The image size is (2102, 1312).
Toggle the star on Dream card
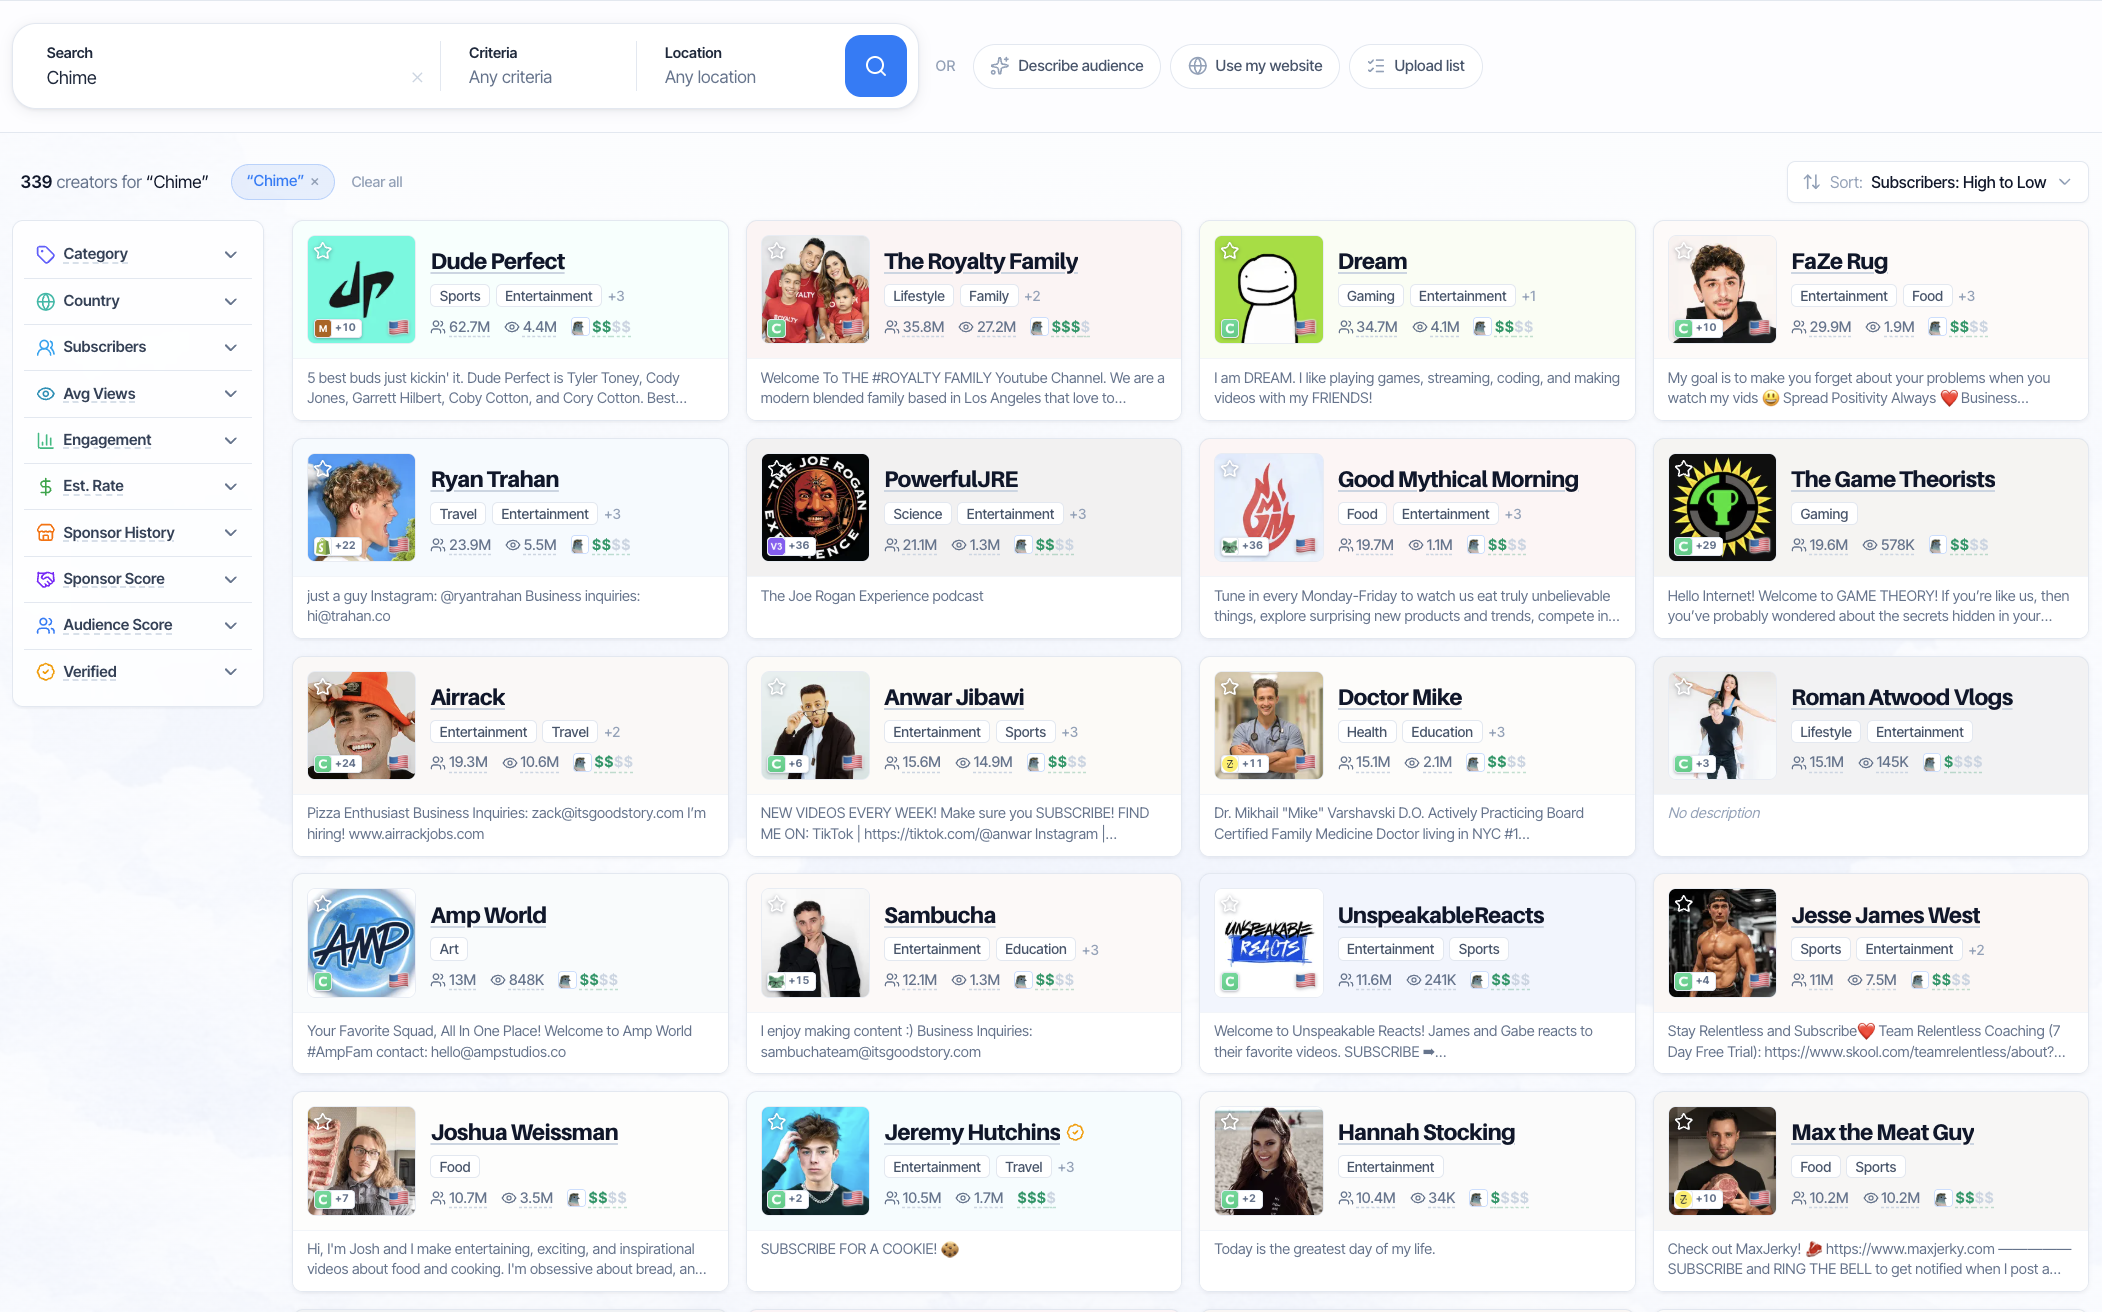(1230, 251)
